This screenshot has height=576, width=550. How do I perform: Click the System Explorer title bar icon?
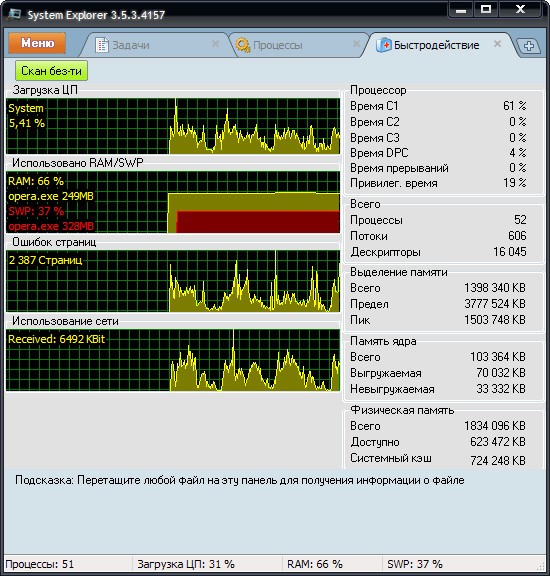14,14
